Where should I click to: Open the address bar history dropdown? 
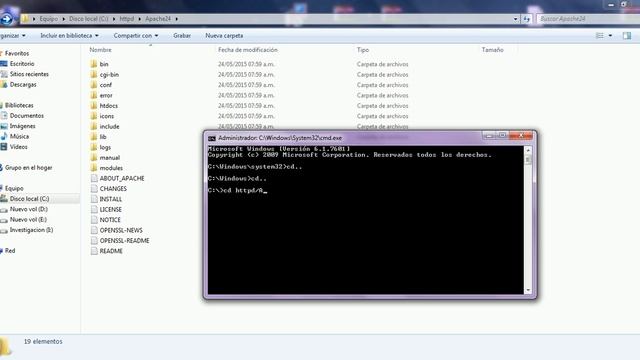pos(516,19)
